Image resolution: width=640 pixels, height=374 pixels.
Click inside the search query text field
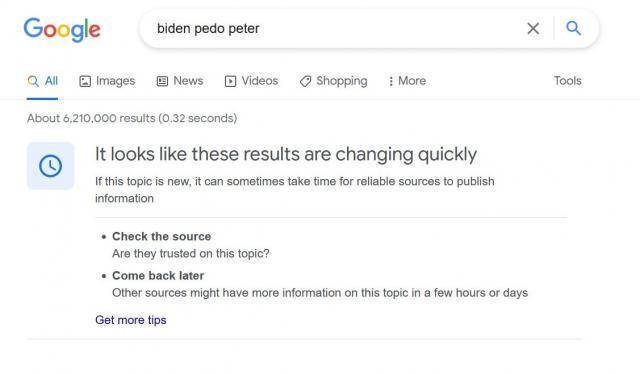[335, 29]
